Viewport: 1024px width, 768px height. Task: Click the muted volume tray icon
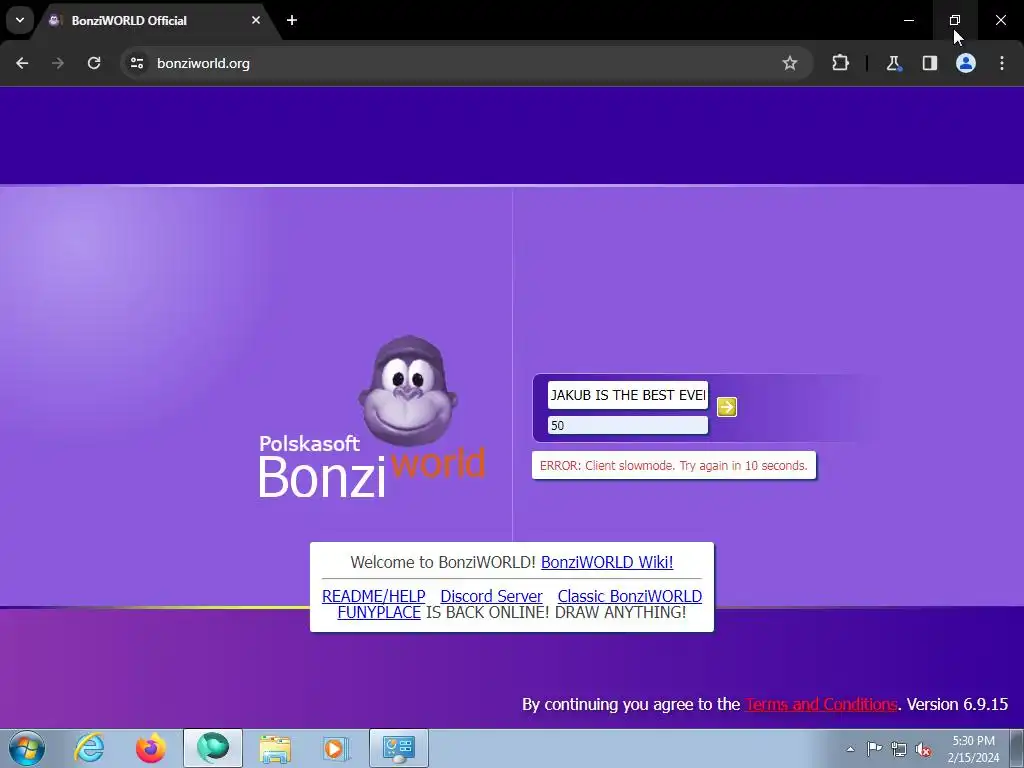click(923, 749)
